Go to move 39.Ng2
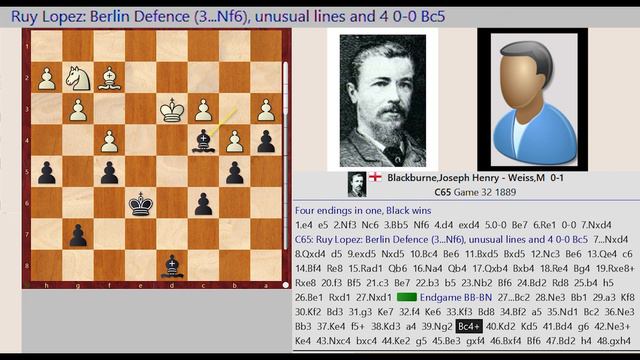Viewport: 640px width, 360px height. 437,327
